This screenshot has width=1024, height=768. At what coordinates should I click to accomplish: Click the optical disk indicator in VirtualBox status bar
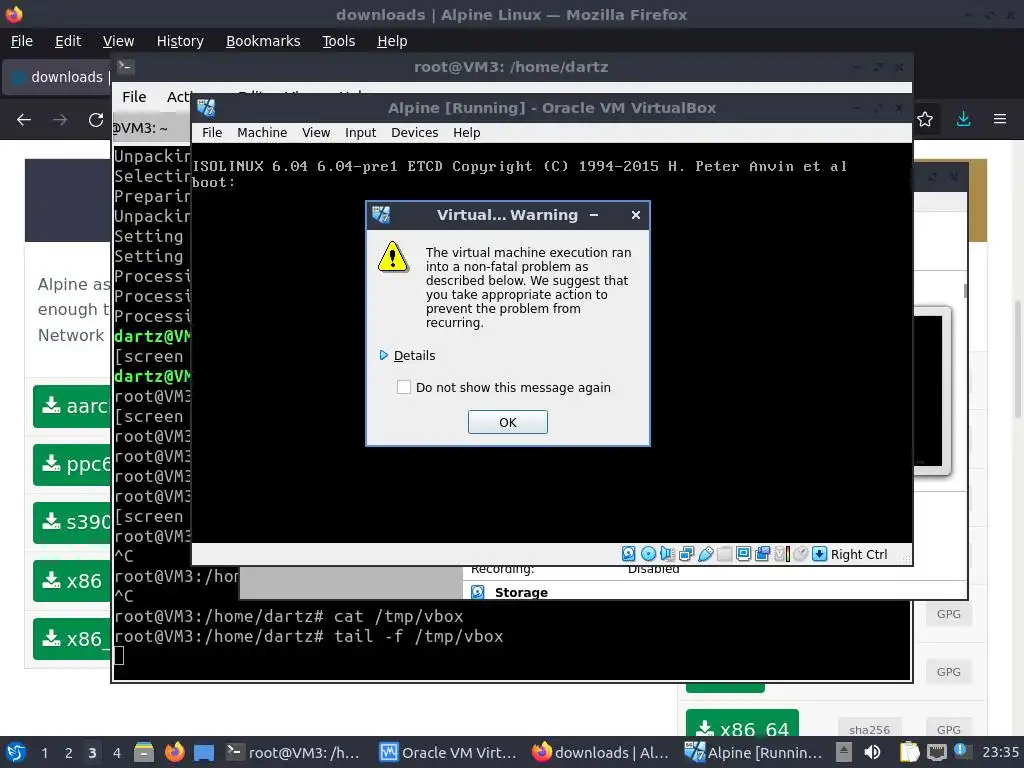648,554
